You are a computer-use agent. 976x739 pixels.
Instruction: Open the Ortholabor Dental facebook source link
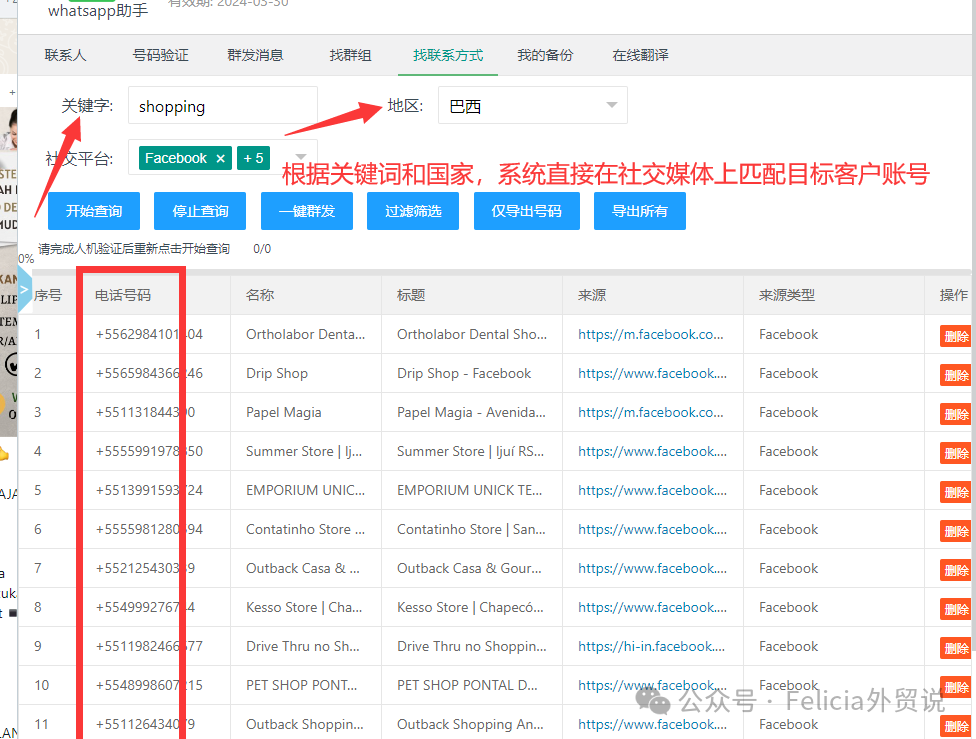(650, 334)
